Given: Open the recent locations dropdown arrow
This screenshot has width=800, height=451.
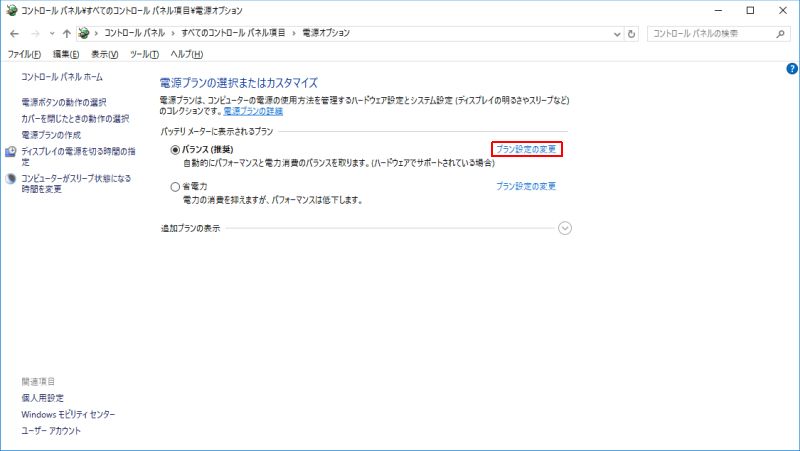Looking at the screenshot, I should (x=50, y=33).
